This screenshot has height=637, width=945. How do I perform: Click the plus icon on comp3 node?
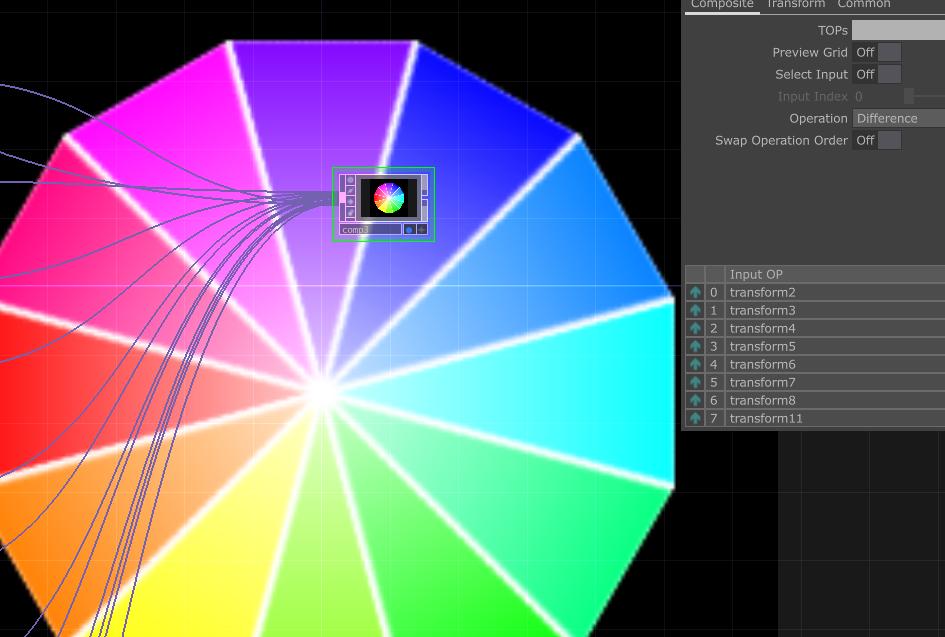point(422,230)
